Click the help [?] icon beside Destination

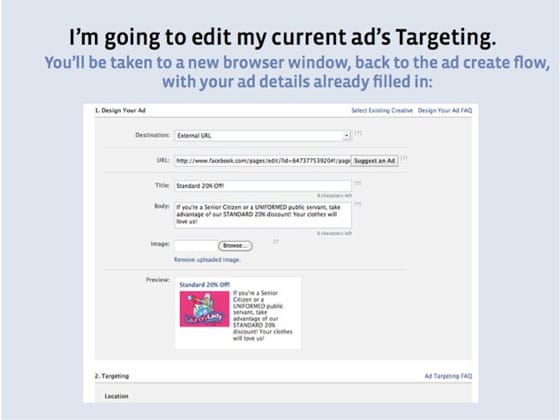coord(358,133)
